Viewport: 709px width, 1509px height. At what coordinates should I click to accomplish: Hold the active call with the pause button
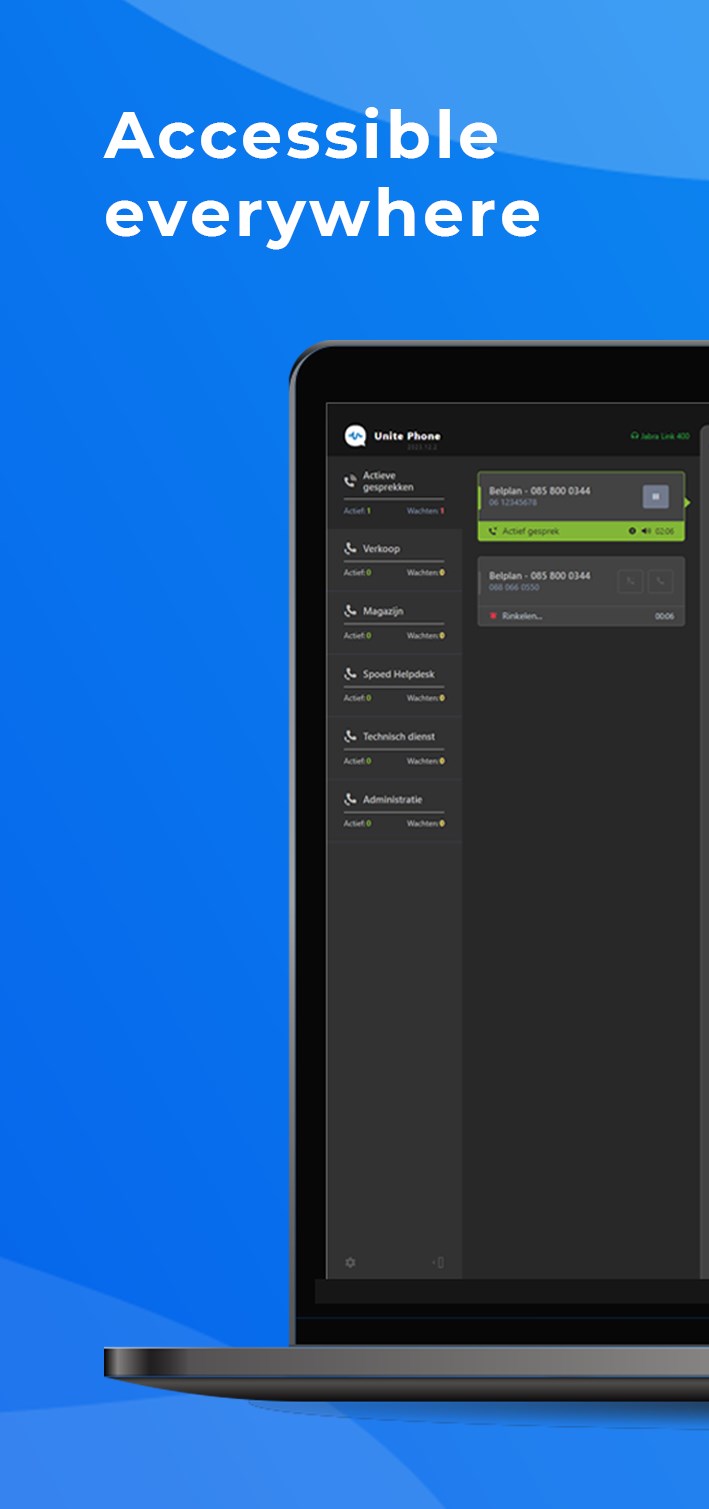click(x=655, y=496)
